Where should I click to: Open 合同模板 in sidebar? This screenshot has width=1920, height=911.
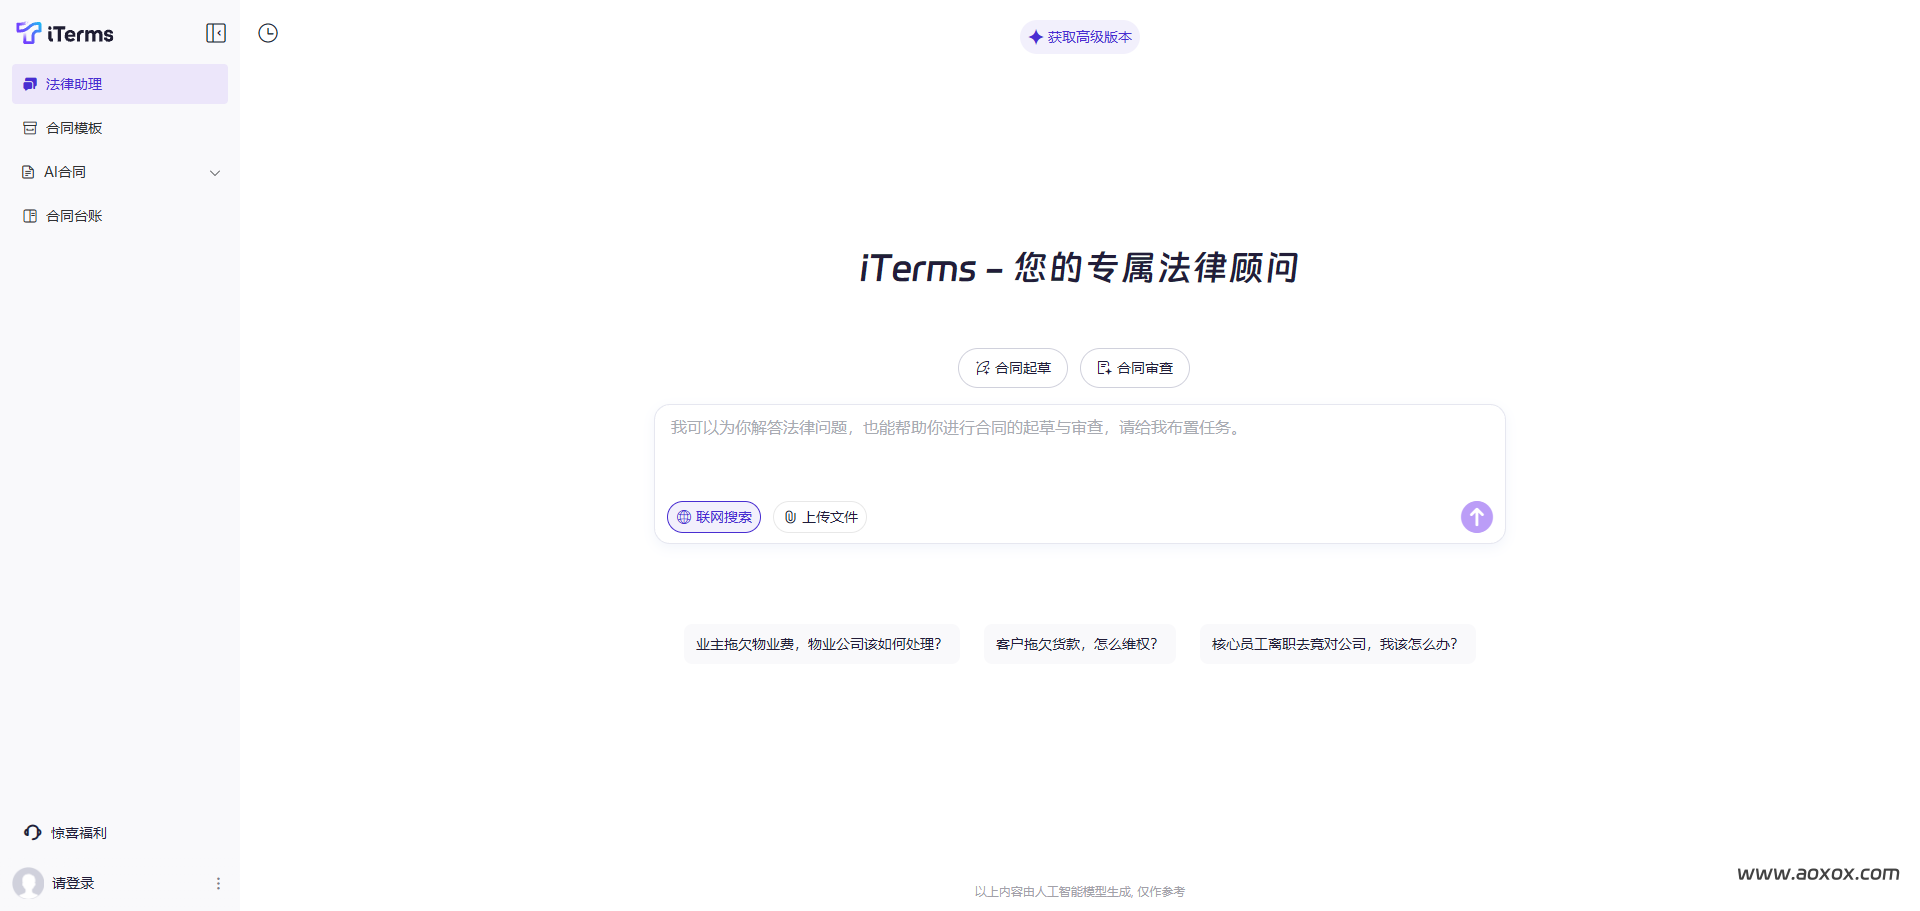point(120,128)
